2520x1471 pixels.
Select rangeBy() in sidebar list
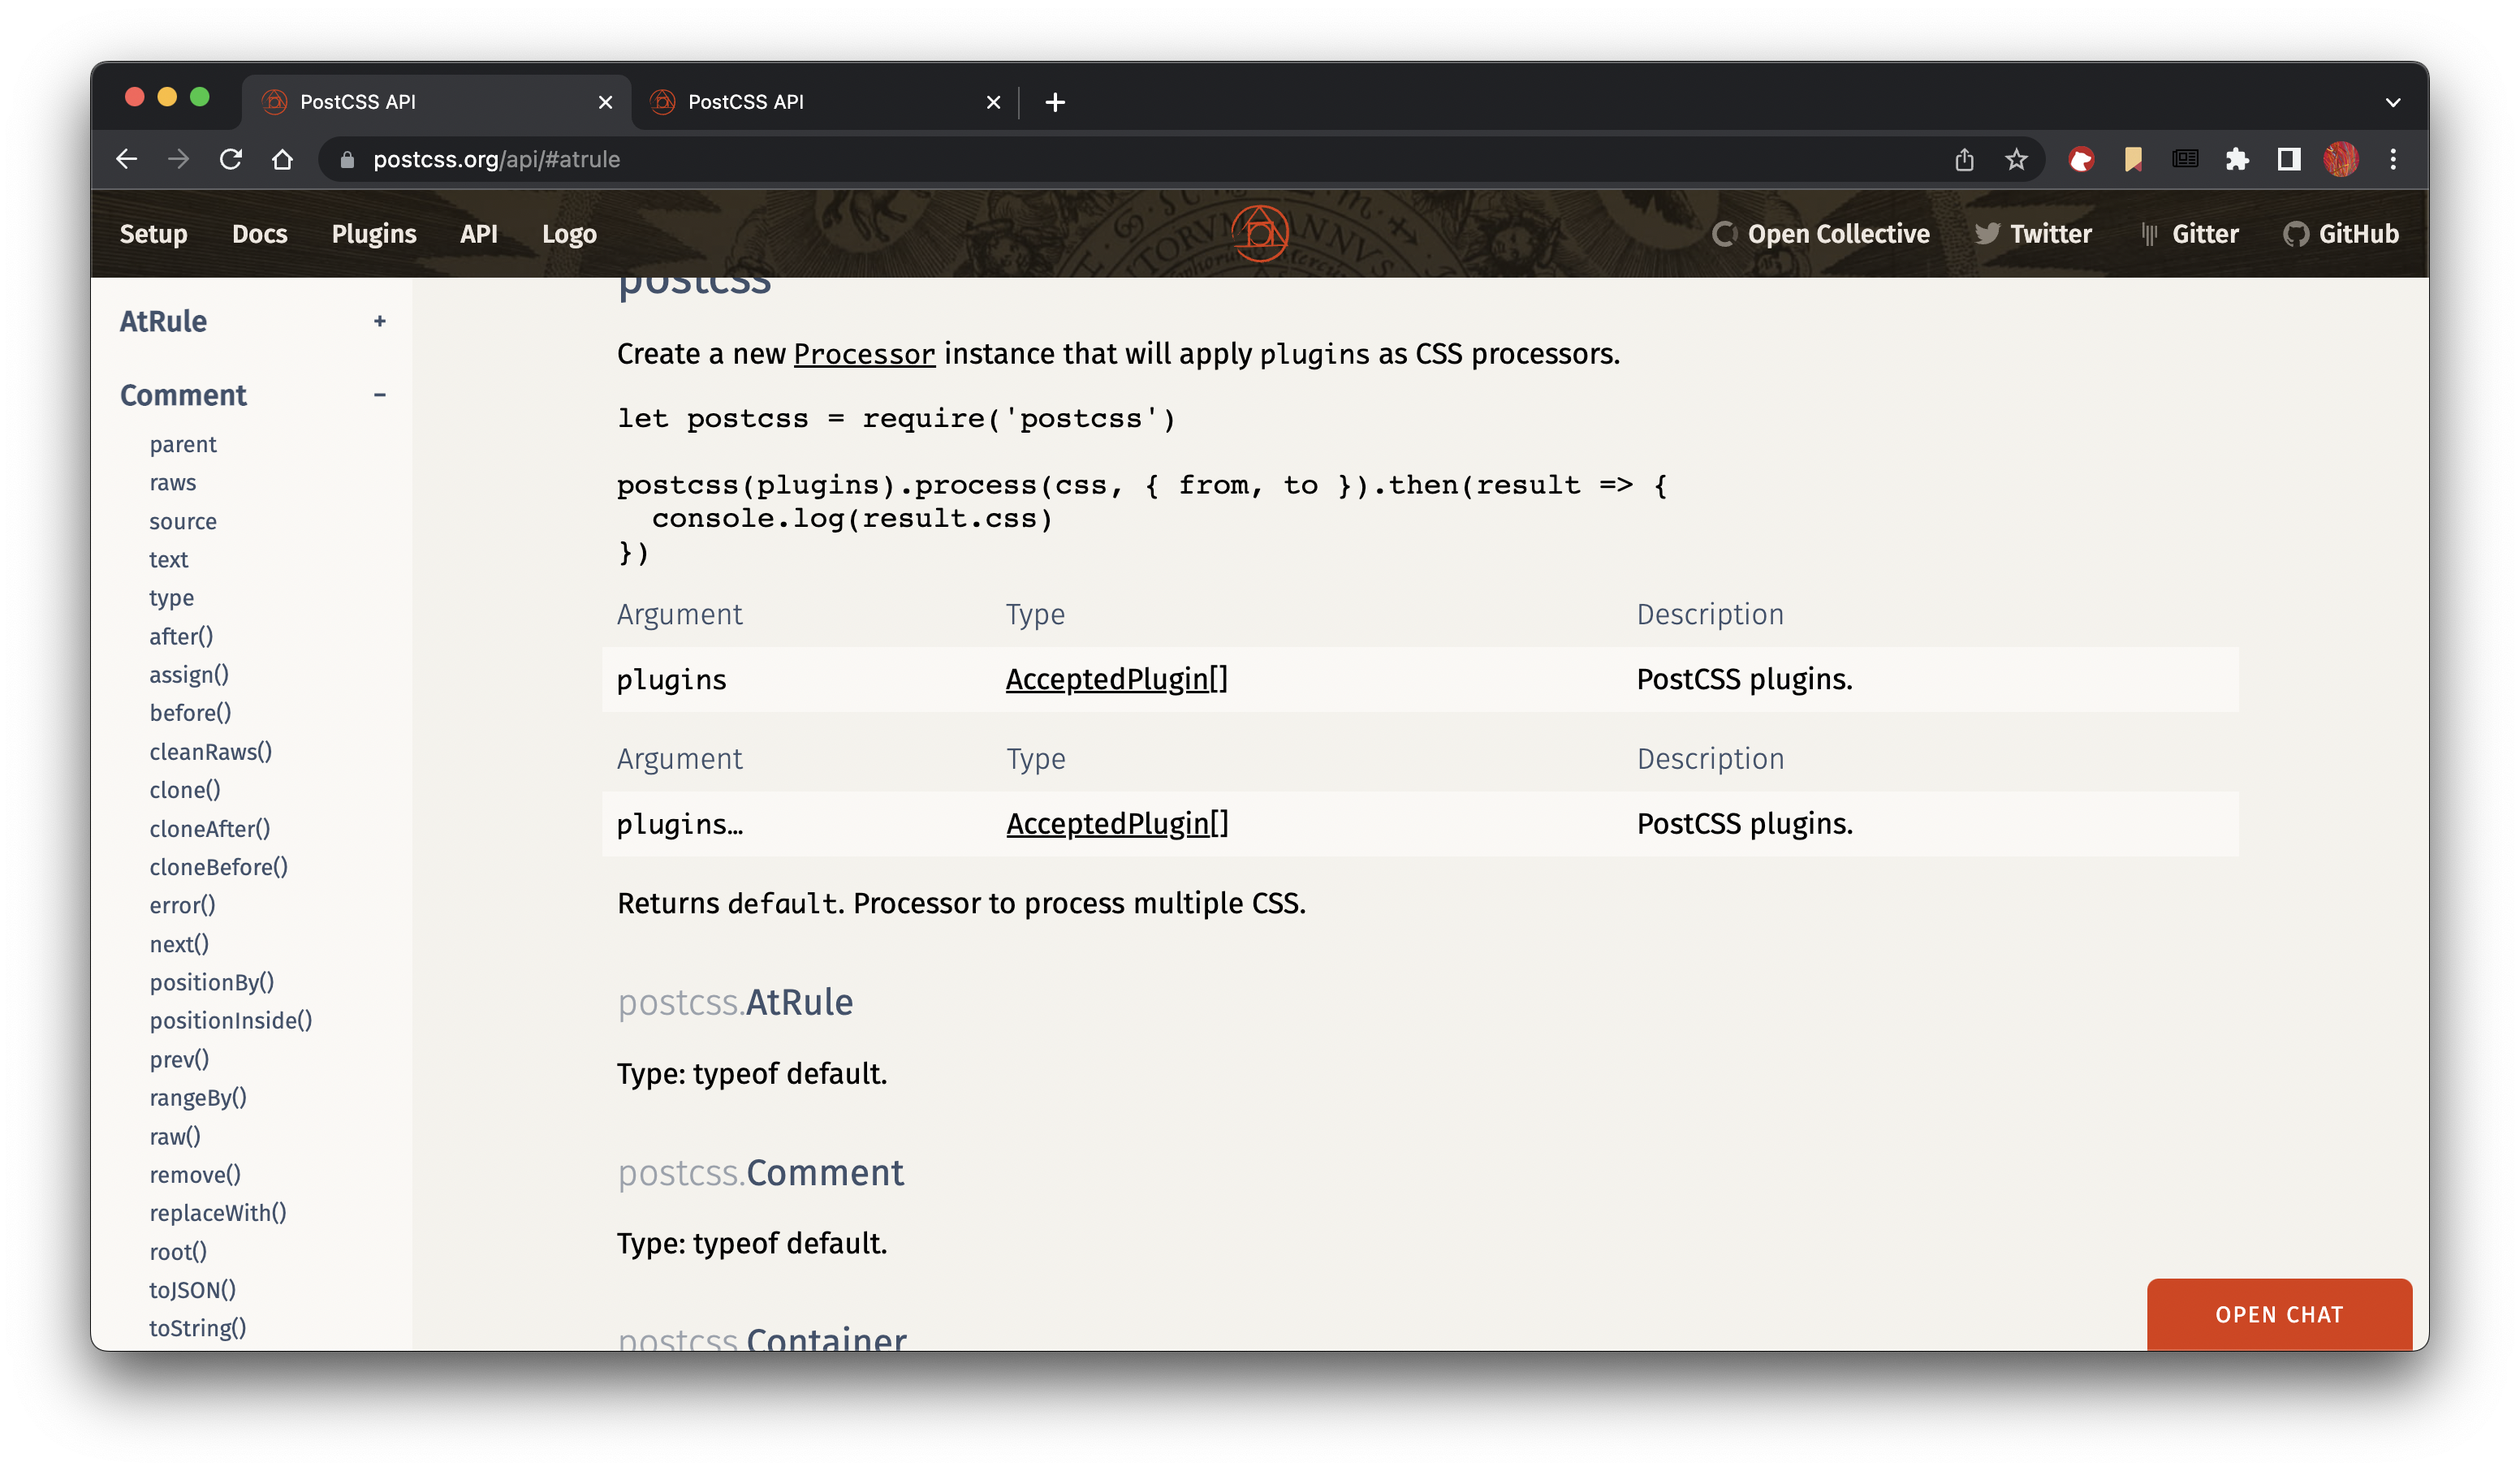coord(198,1098)
